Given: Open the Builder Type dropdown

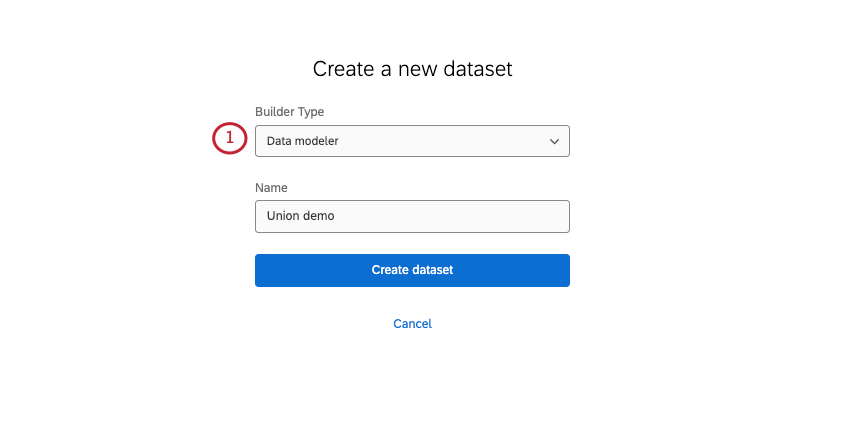Looking at the screenshot, I should (412, 141).
